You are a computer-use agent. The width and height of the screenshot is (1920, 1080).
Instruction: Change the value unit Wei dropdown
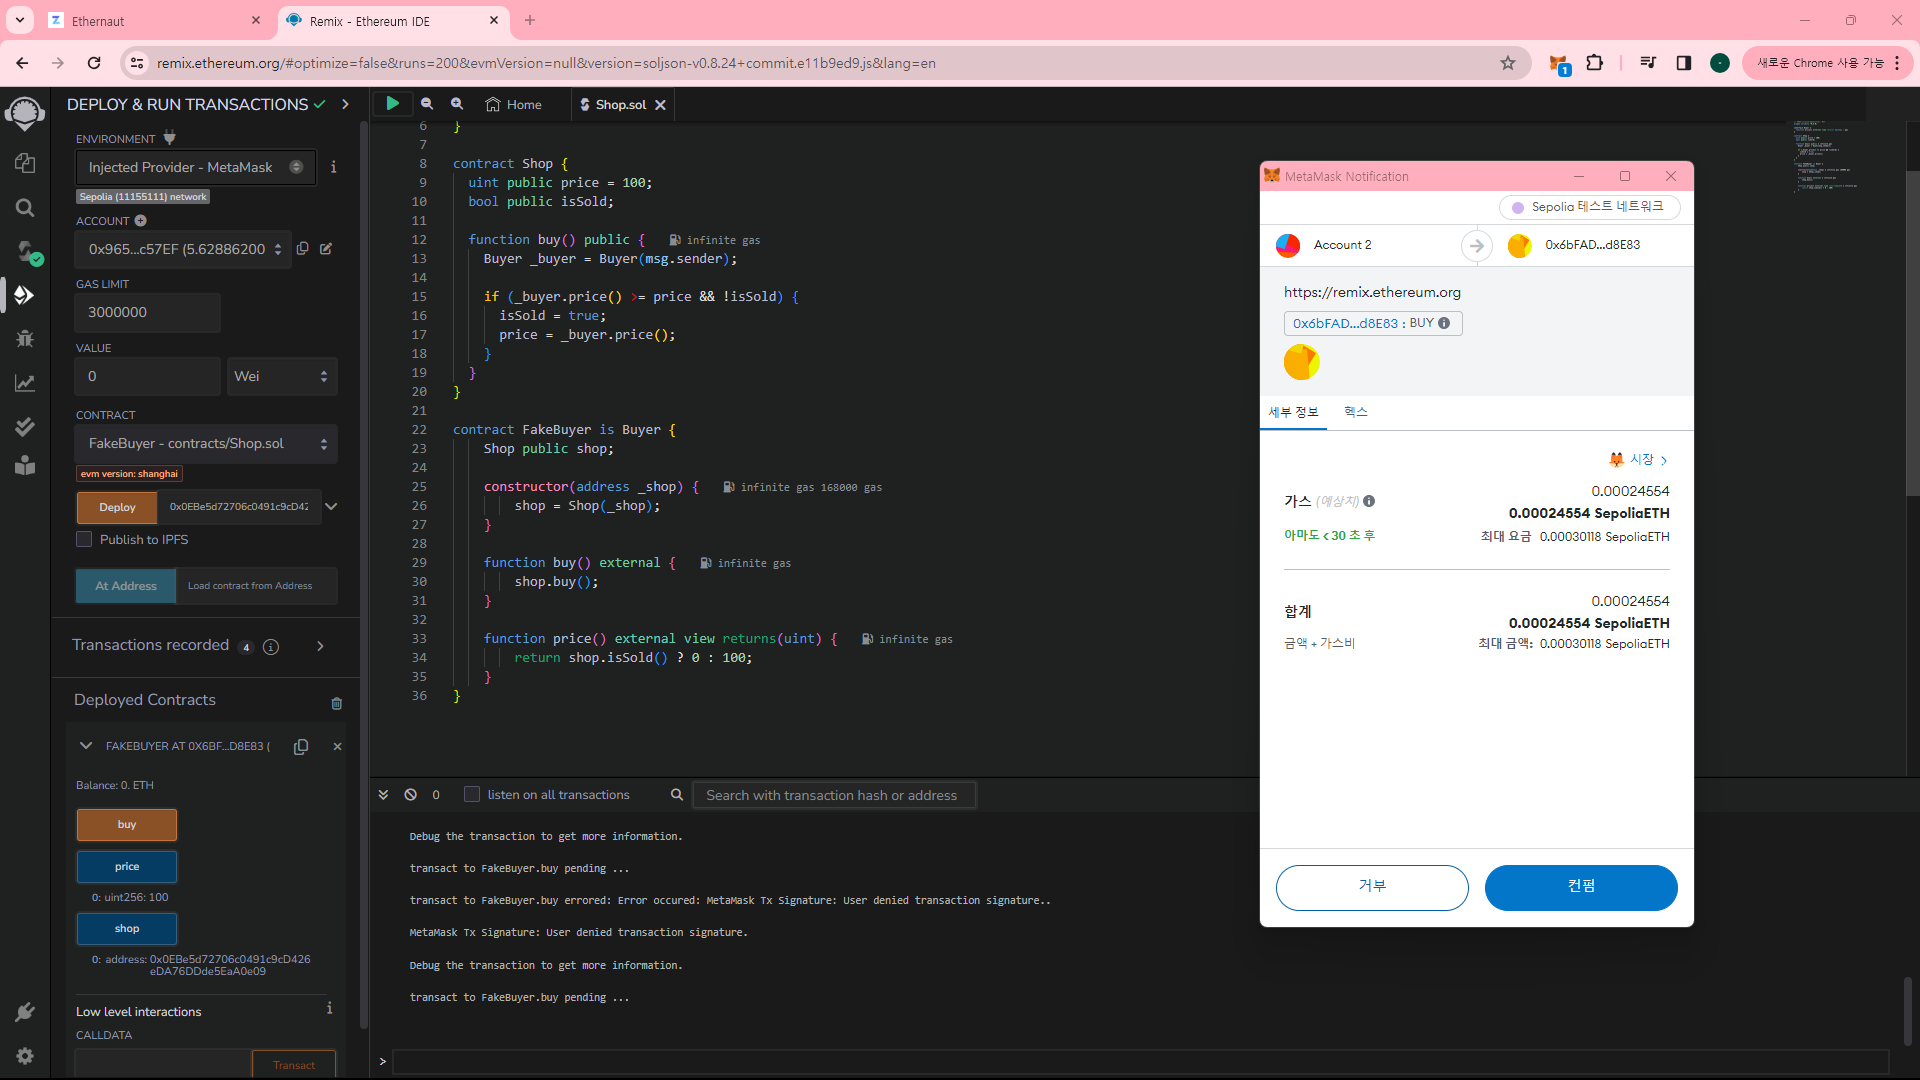pos(281,376)
